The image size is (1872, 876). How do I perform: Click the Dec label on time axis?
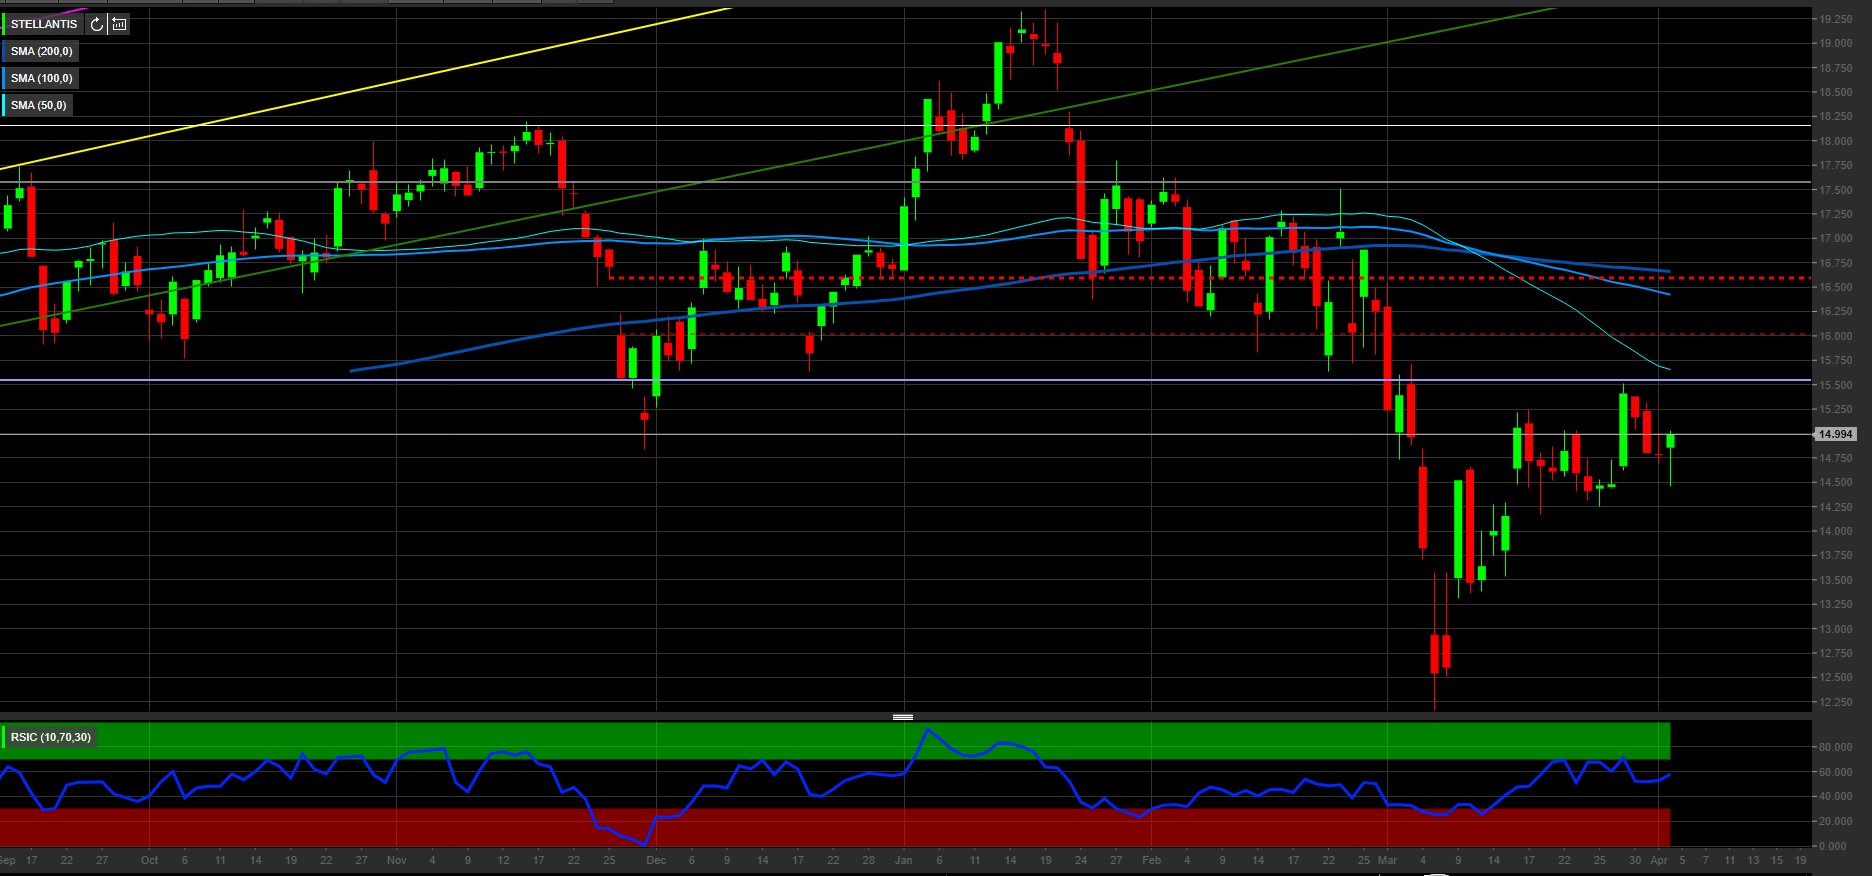(656, 860)
